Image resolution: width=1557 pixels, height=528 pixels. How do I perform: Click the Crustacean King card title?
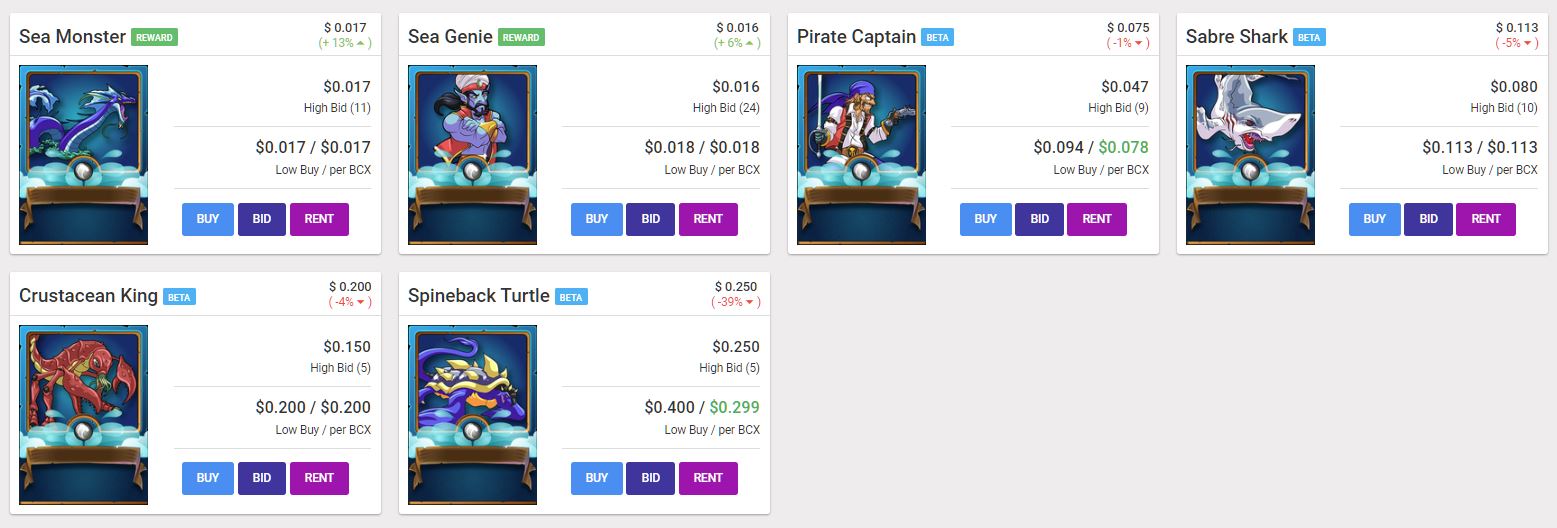click(88, 296)
